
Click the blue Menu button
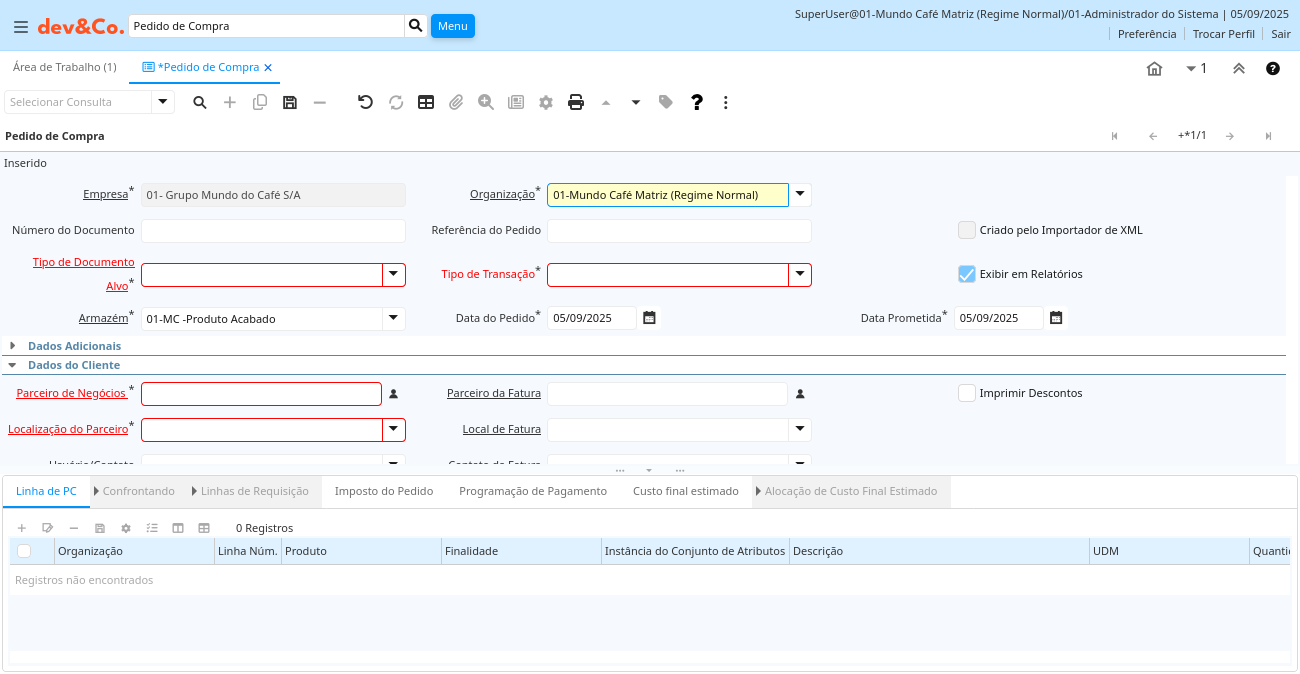[x=452, y=26]
